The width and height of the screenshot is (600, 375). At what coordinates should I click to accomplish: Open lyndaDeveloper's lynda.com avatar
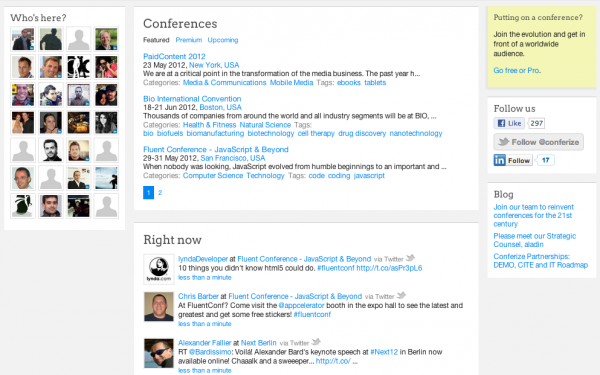(x=158, y=269)
